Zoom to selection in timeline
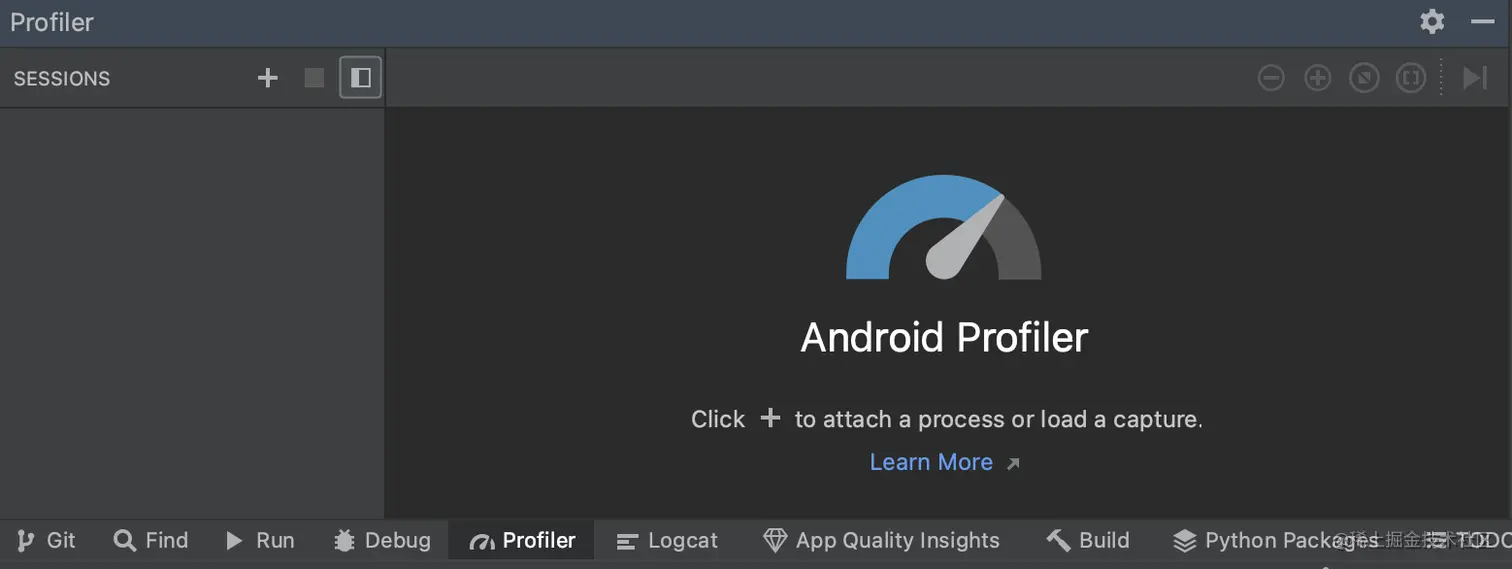The height and width of the screenshot is (569, 1512). point(1410,78)
